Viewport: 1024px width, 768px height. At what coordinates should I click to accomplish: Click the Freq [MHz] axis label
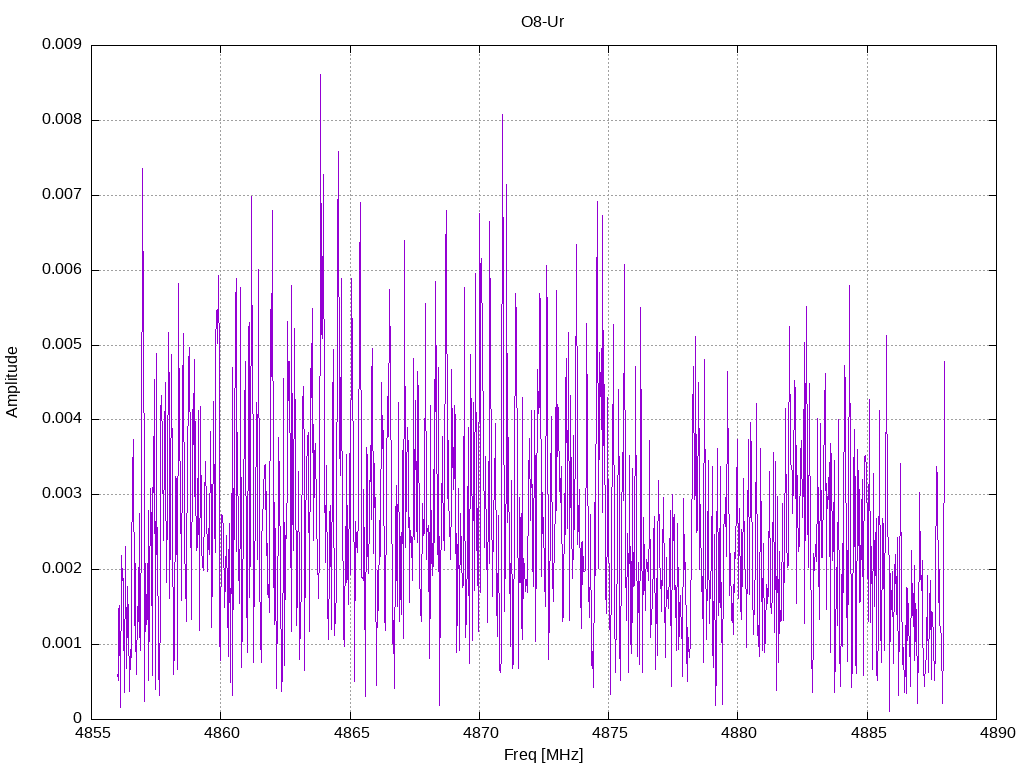click(543, 755)
